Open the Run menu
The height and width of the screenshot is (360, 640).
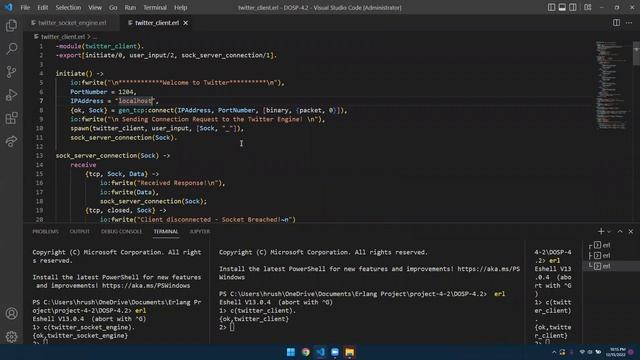(x=130, y=7)
